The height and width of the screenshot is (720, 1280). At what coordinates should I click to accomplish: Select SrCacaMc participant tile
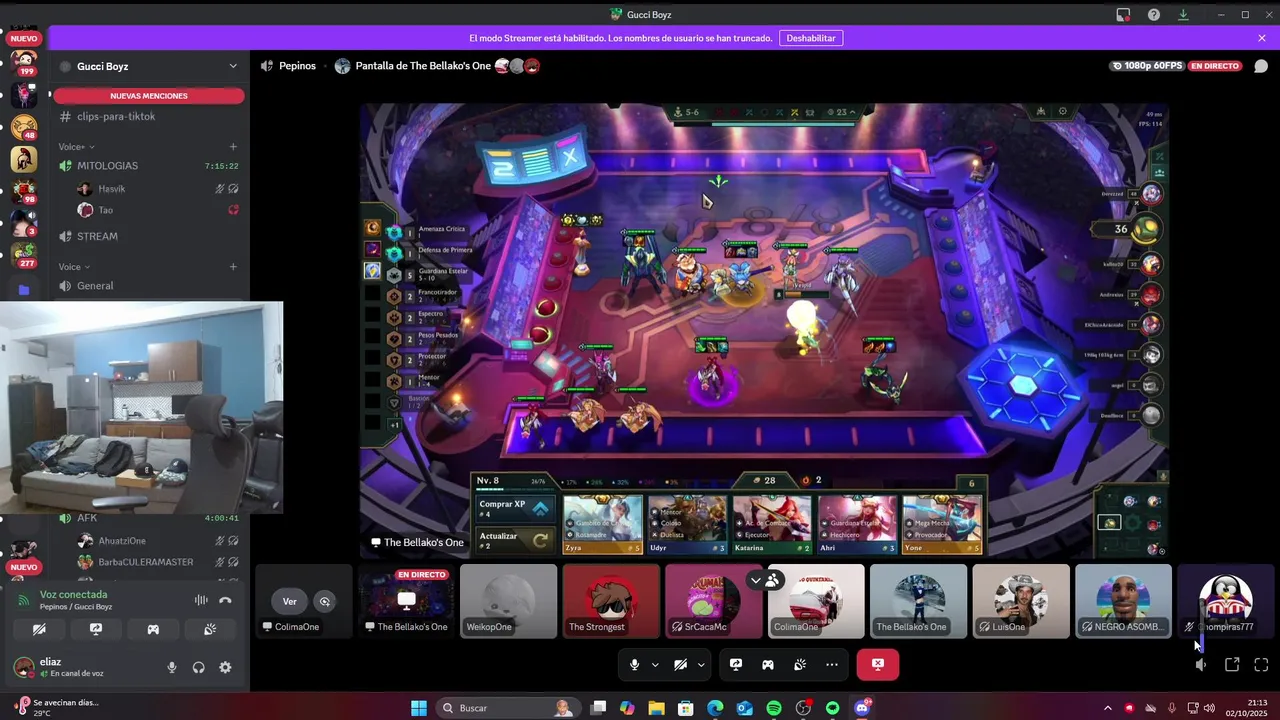pos(714,601)
